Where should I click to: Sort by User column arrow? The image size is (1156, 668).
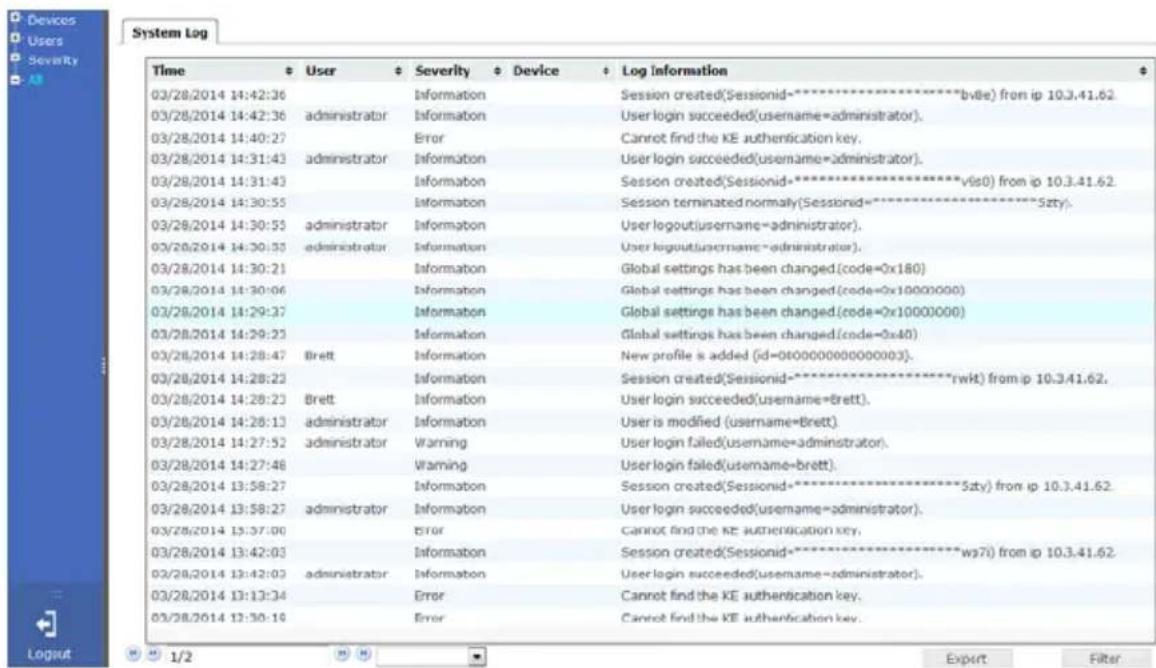pyautogui.click(x=398, y=71)
